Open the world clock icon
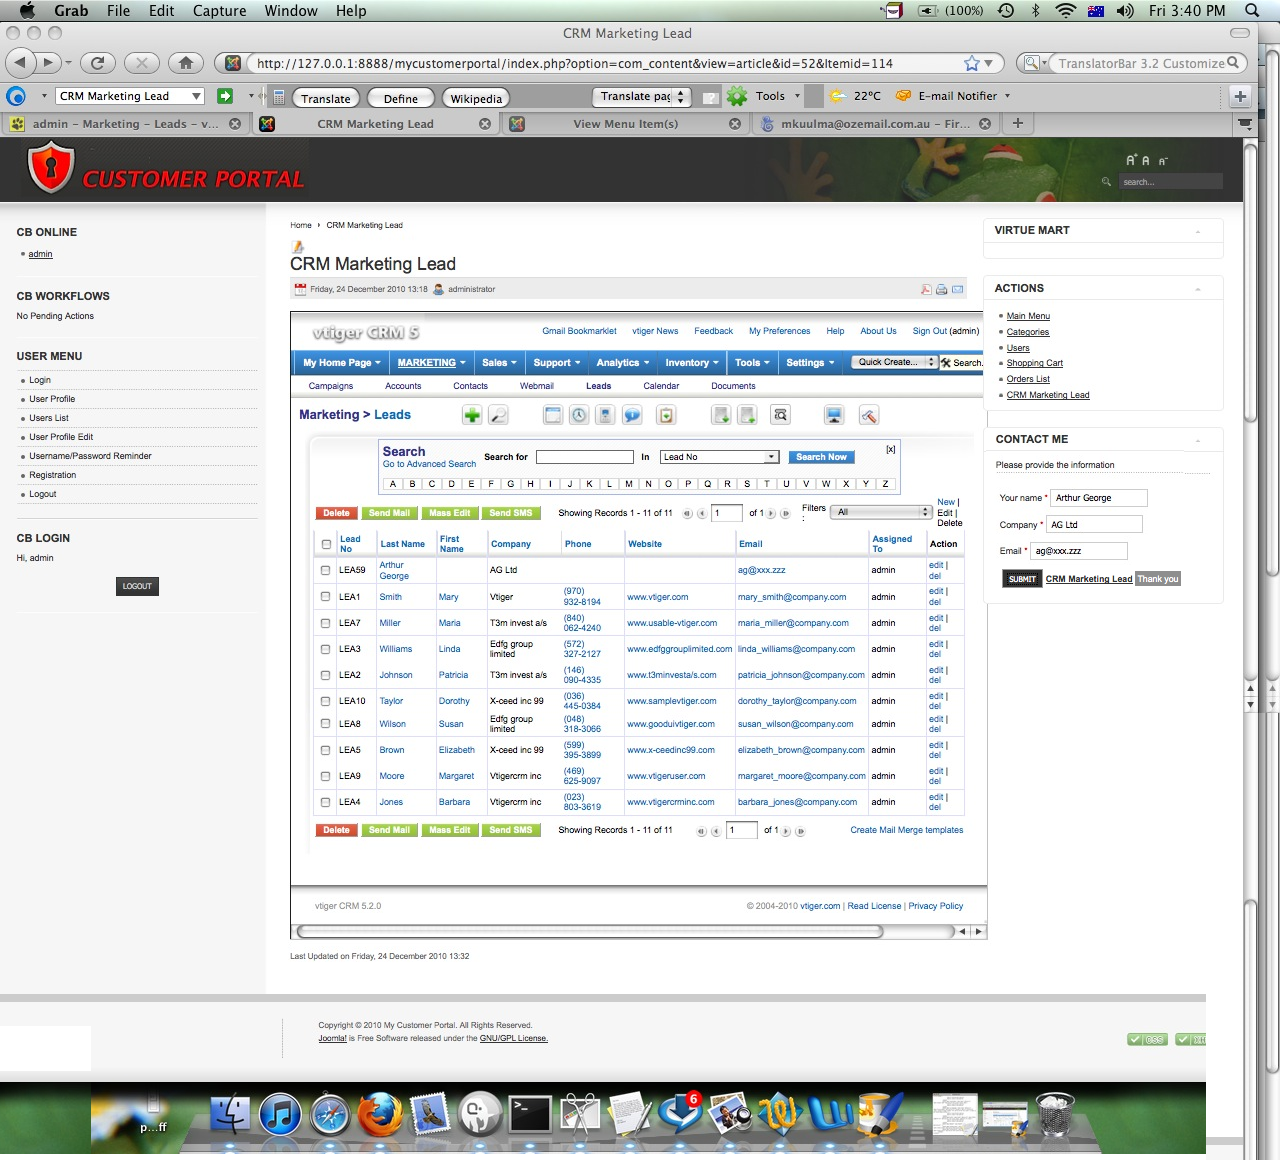This screenshot has width=1280, height=1160. [x=579, y=415]
